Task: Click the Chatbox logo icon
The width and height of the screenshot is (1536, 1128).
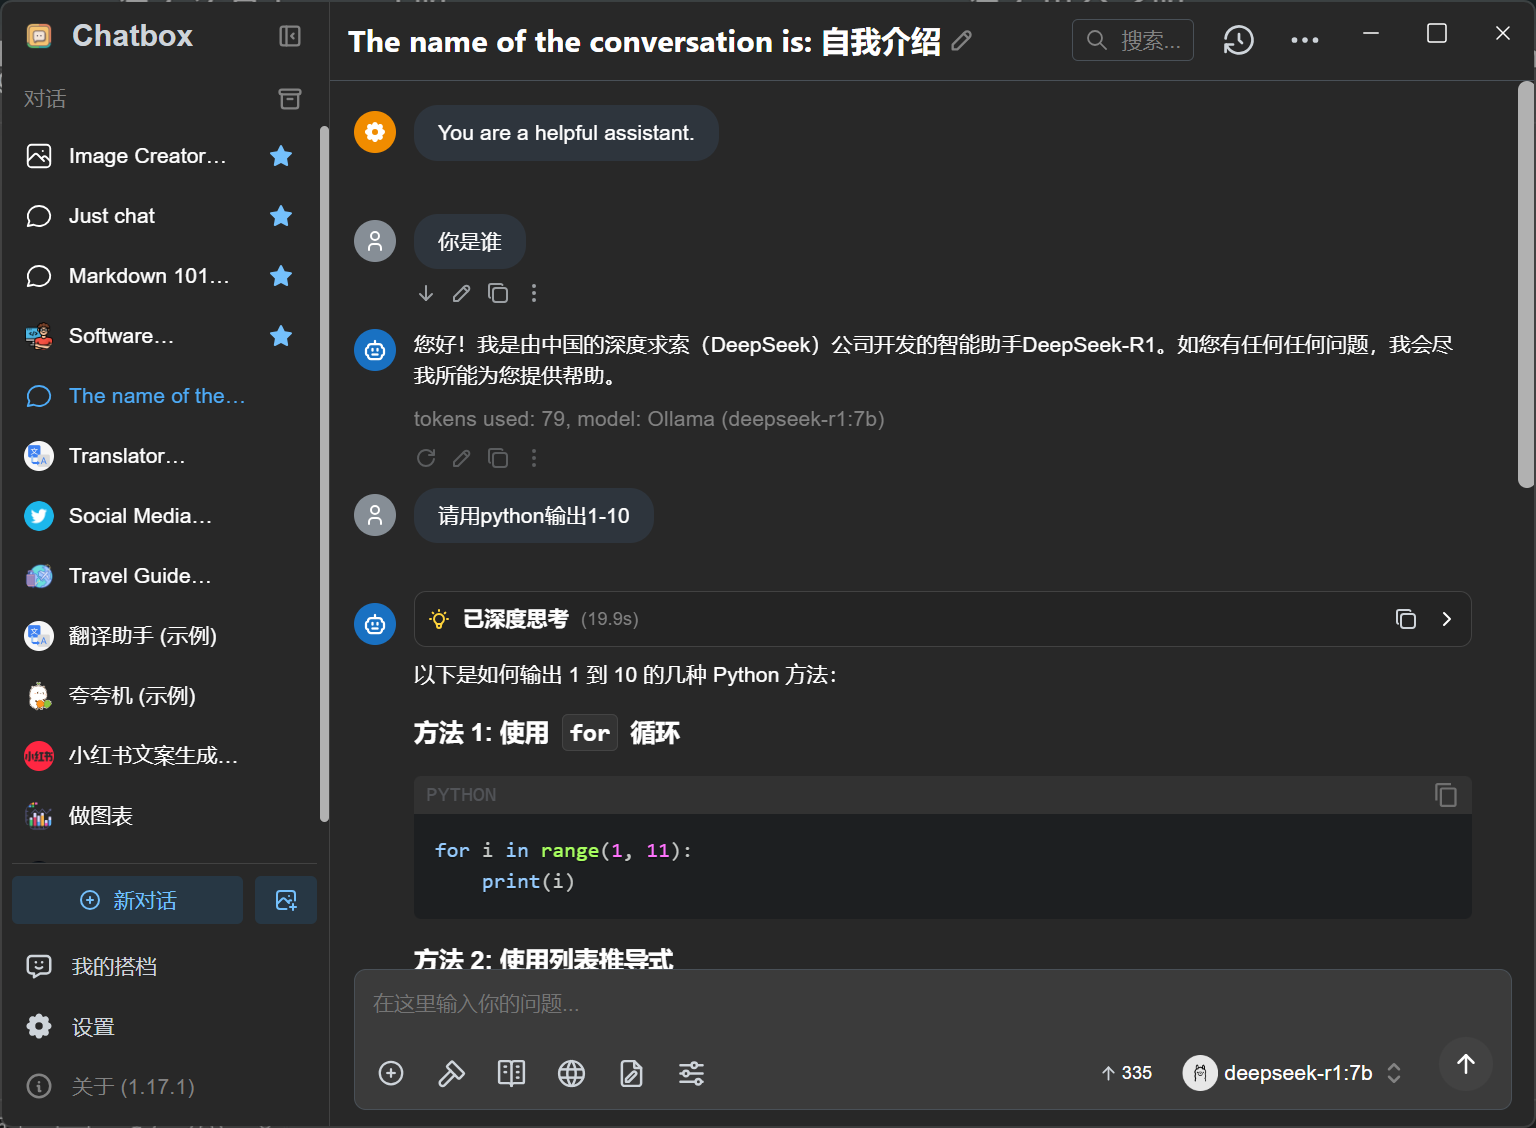Action: coord(39,37)
